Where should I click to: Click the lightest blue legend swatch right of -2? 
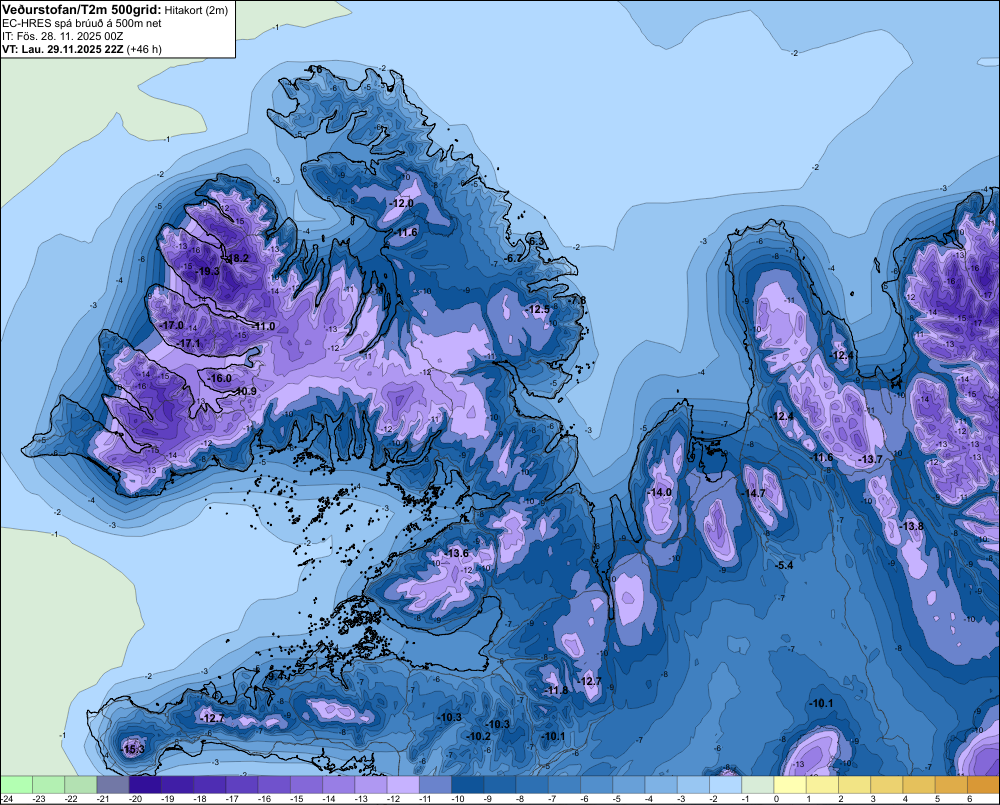726,784
